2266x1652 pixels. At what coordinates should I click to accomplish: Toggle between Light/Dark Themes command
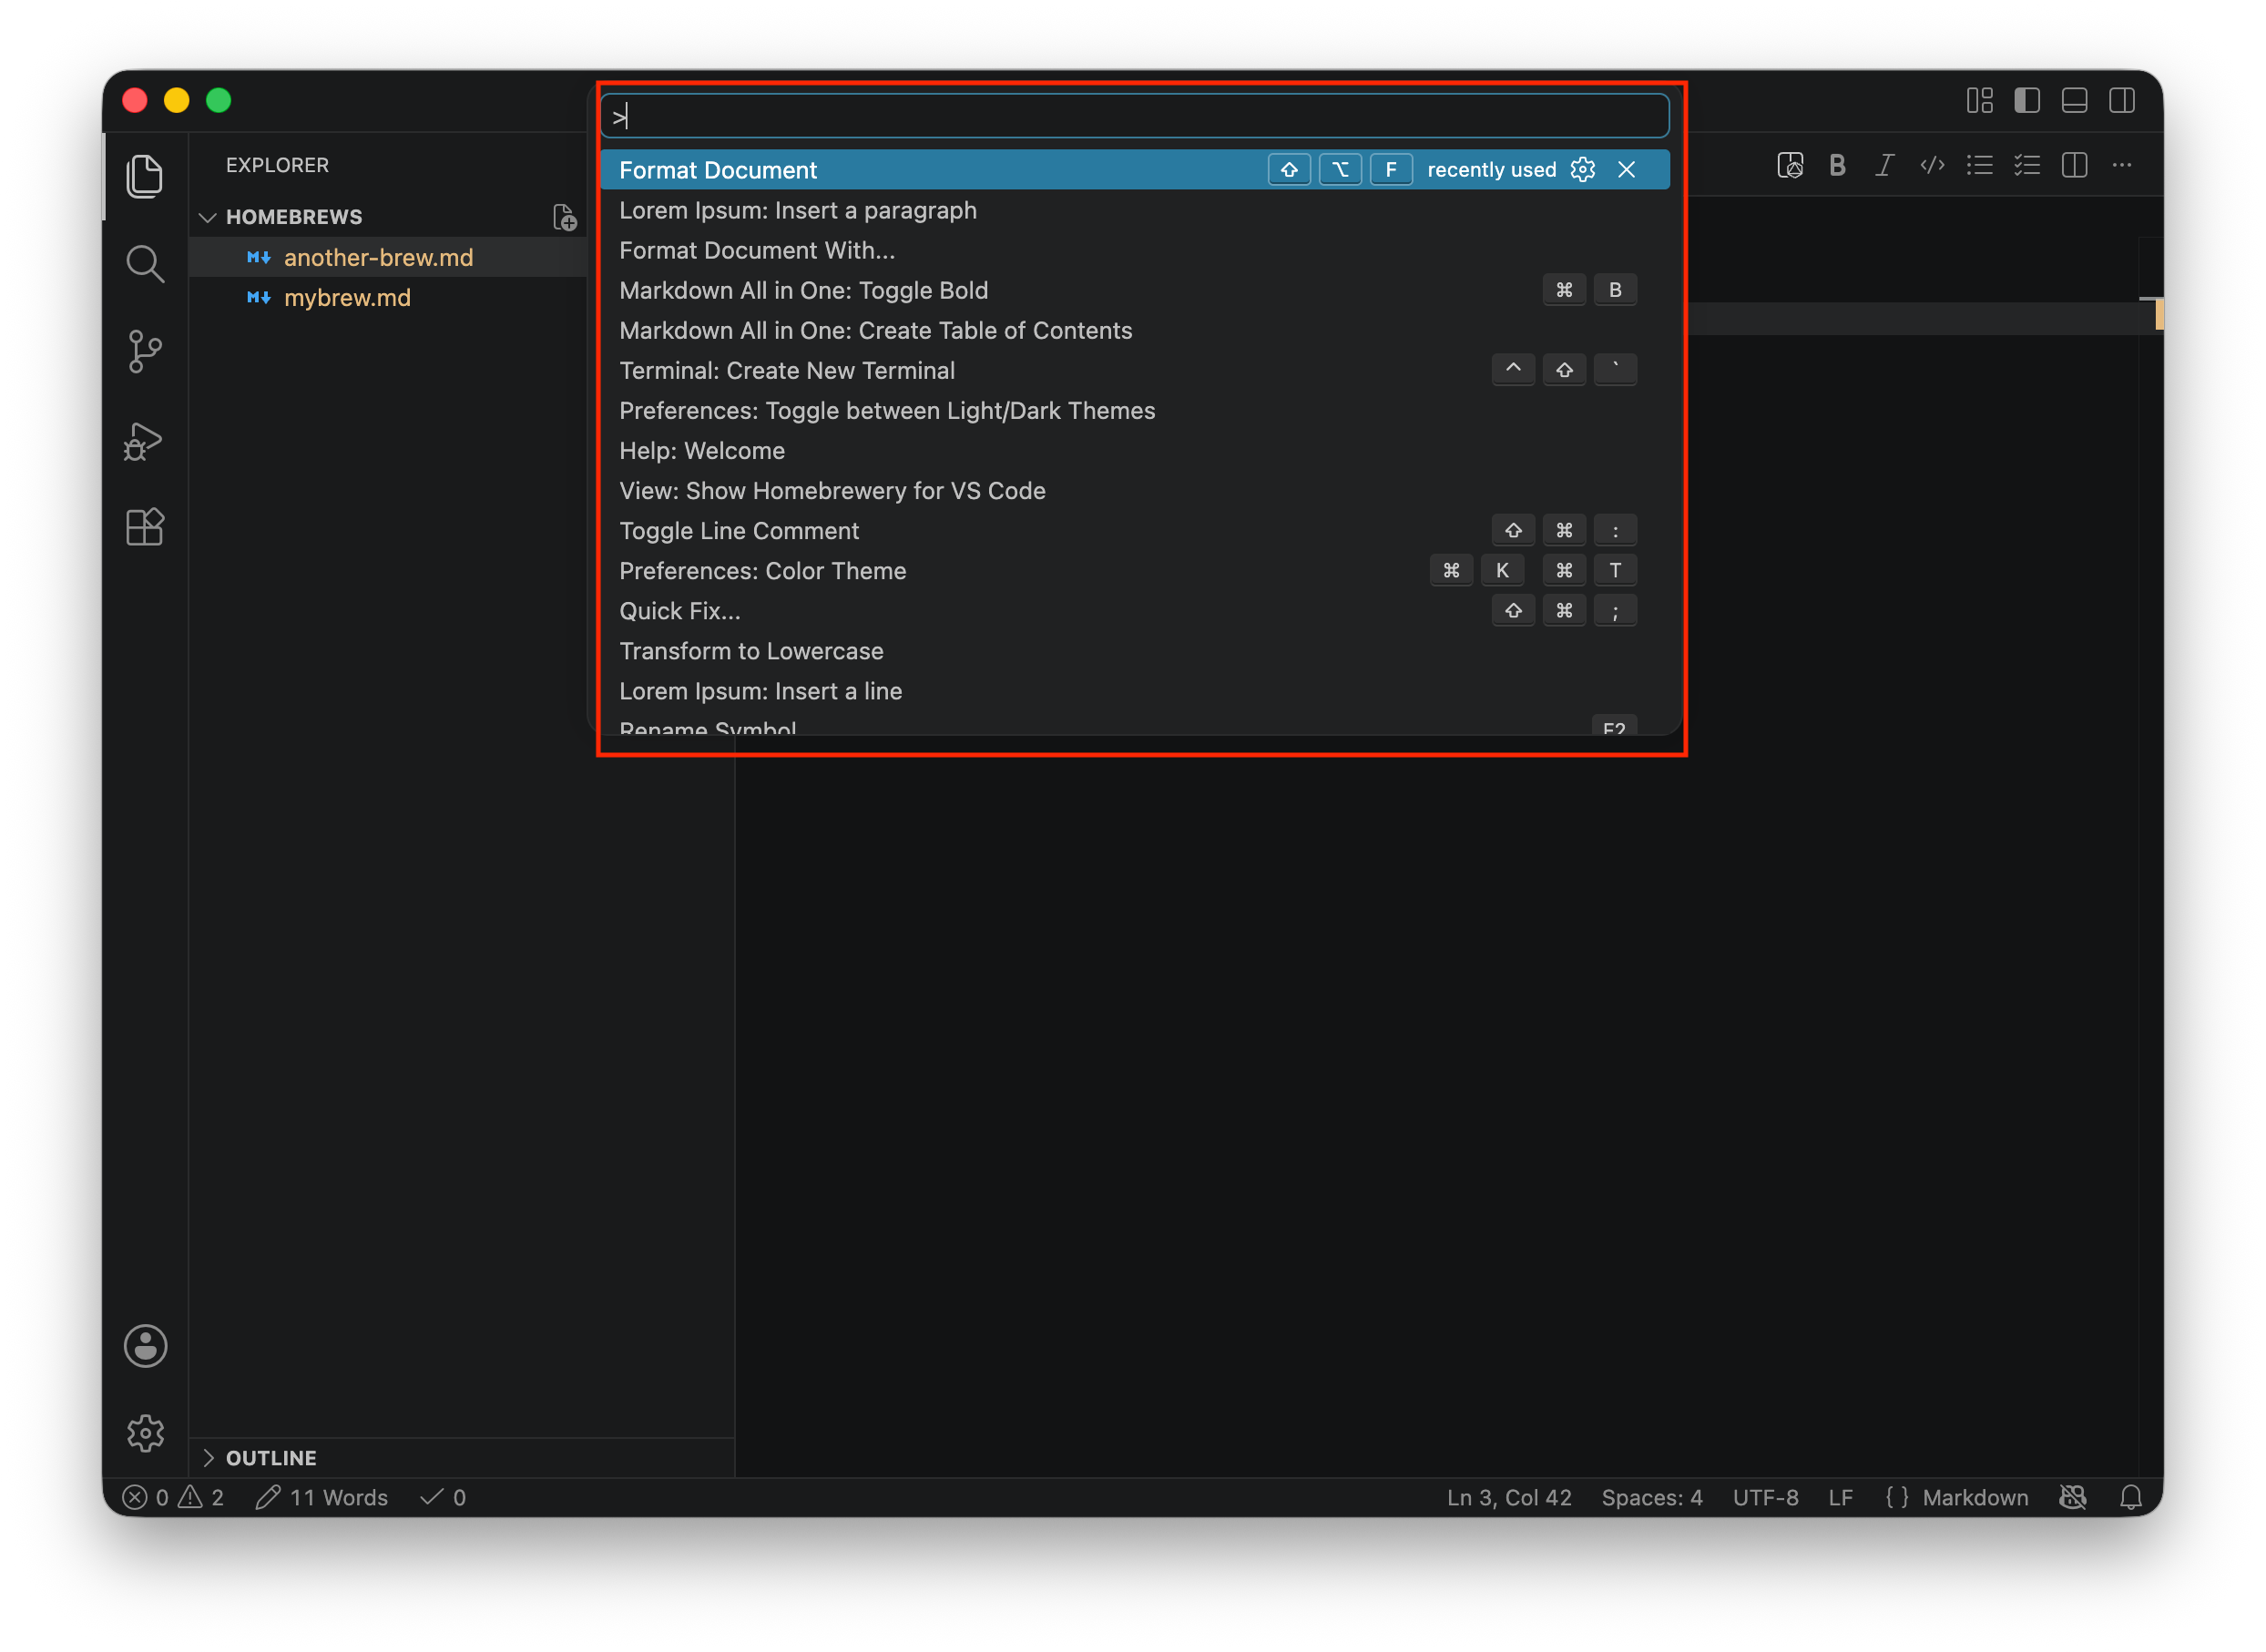(1135, 410)
